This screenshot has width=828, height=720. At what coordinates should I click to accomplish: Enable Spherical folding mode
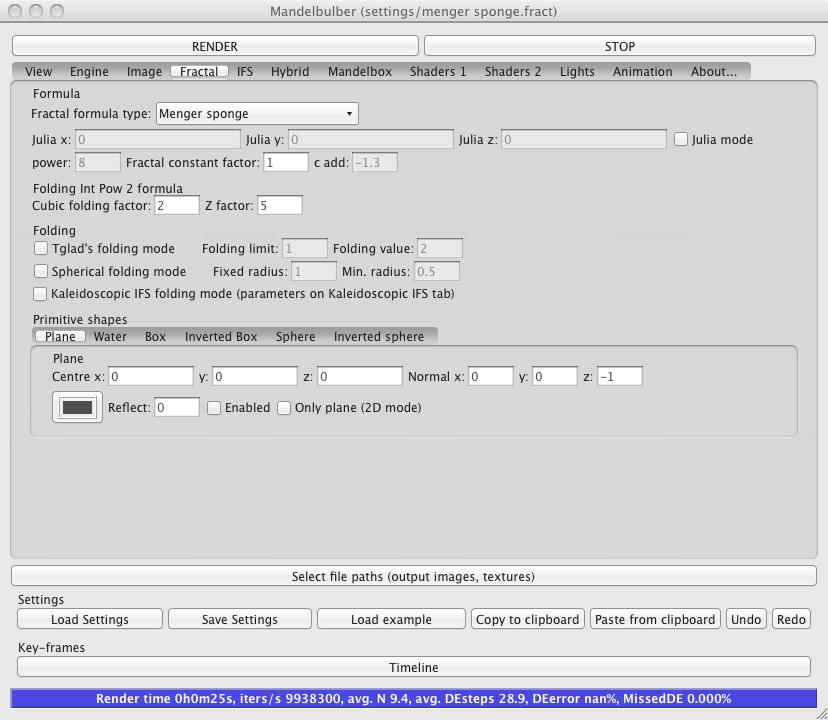tap(41, 271)
